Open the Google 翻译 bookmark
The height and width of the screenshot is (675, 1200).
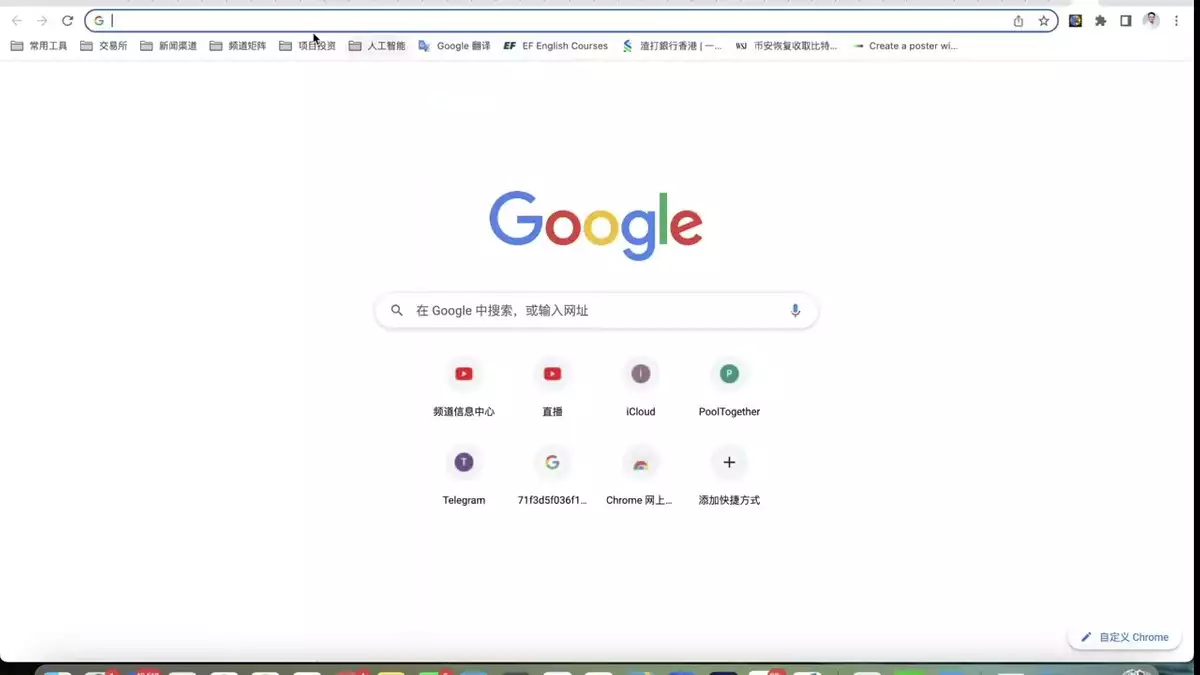point(454,46)
